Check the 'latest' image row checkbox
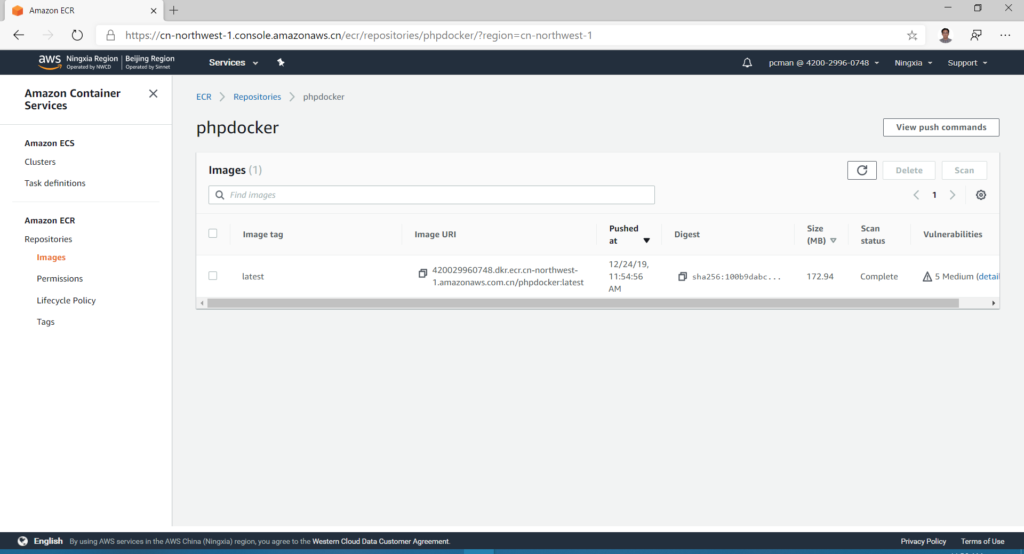 click(x=213, y=276)
